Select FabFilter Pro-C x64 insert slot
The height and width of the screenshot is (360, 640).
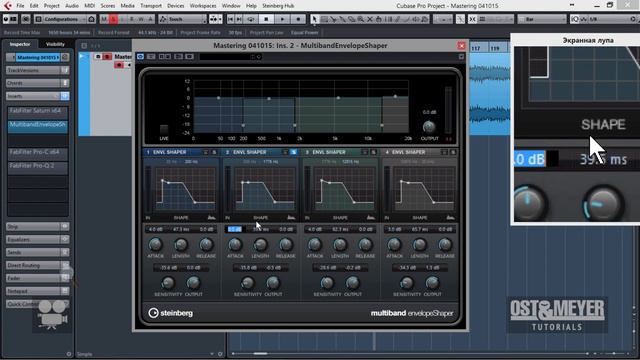38,152
